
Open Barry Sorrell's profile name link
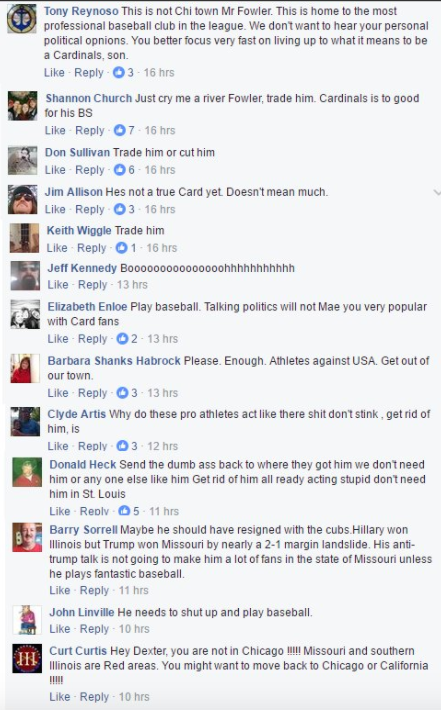click(83, 530)
